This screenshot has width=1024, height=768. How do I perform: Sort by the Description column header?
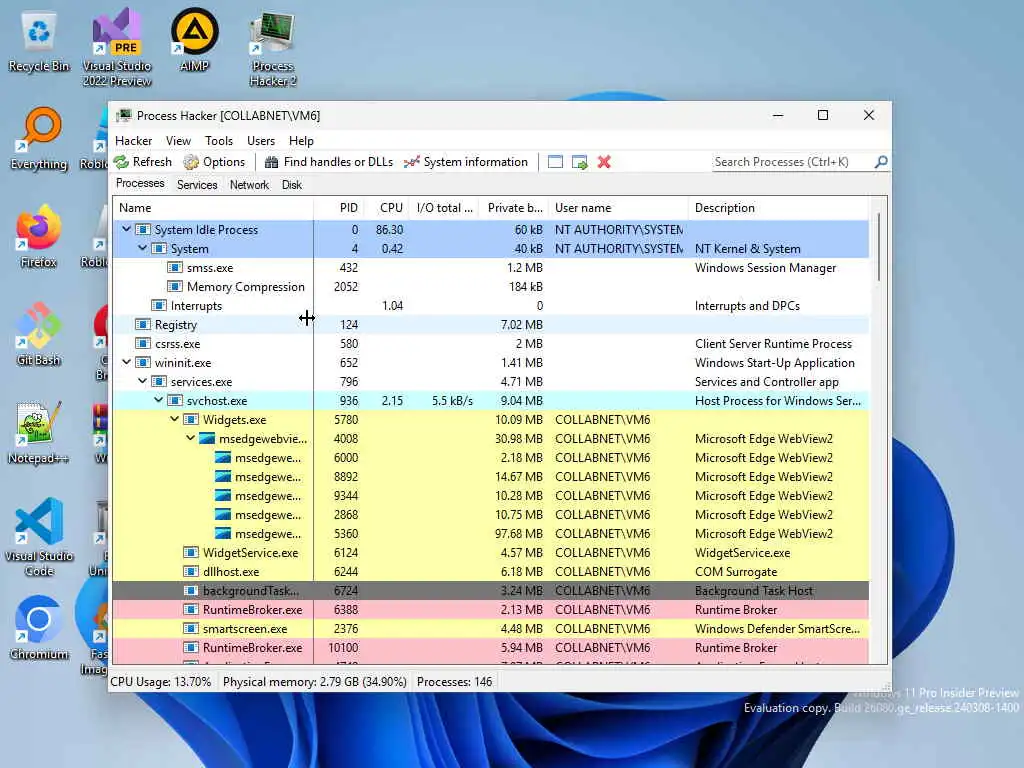point(778,208)
